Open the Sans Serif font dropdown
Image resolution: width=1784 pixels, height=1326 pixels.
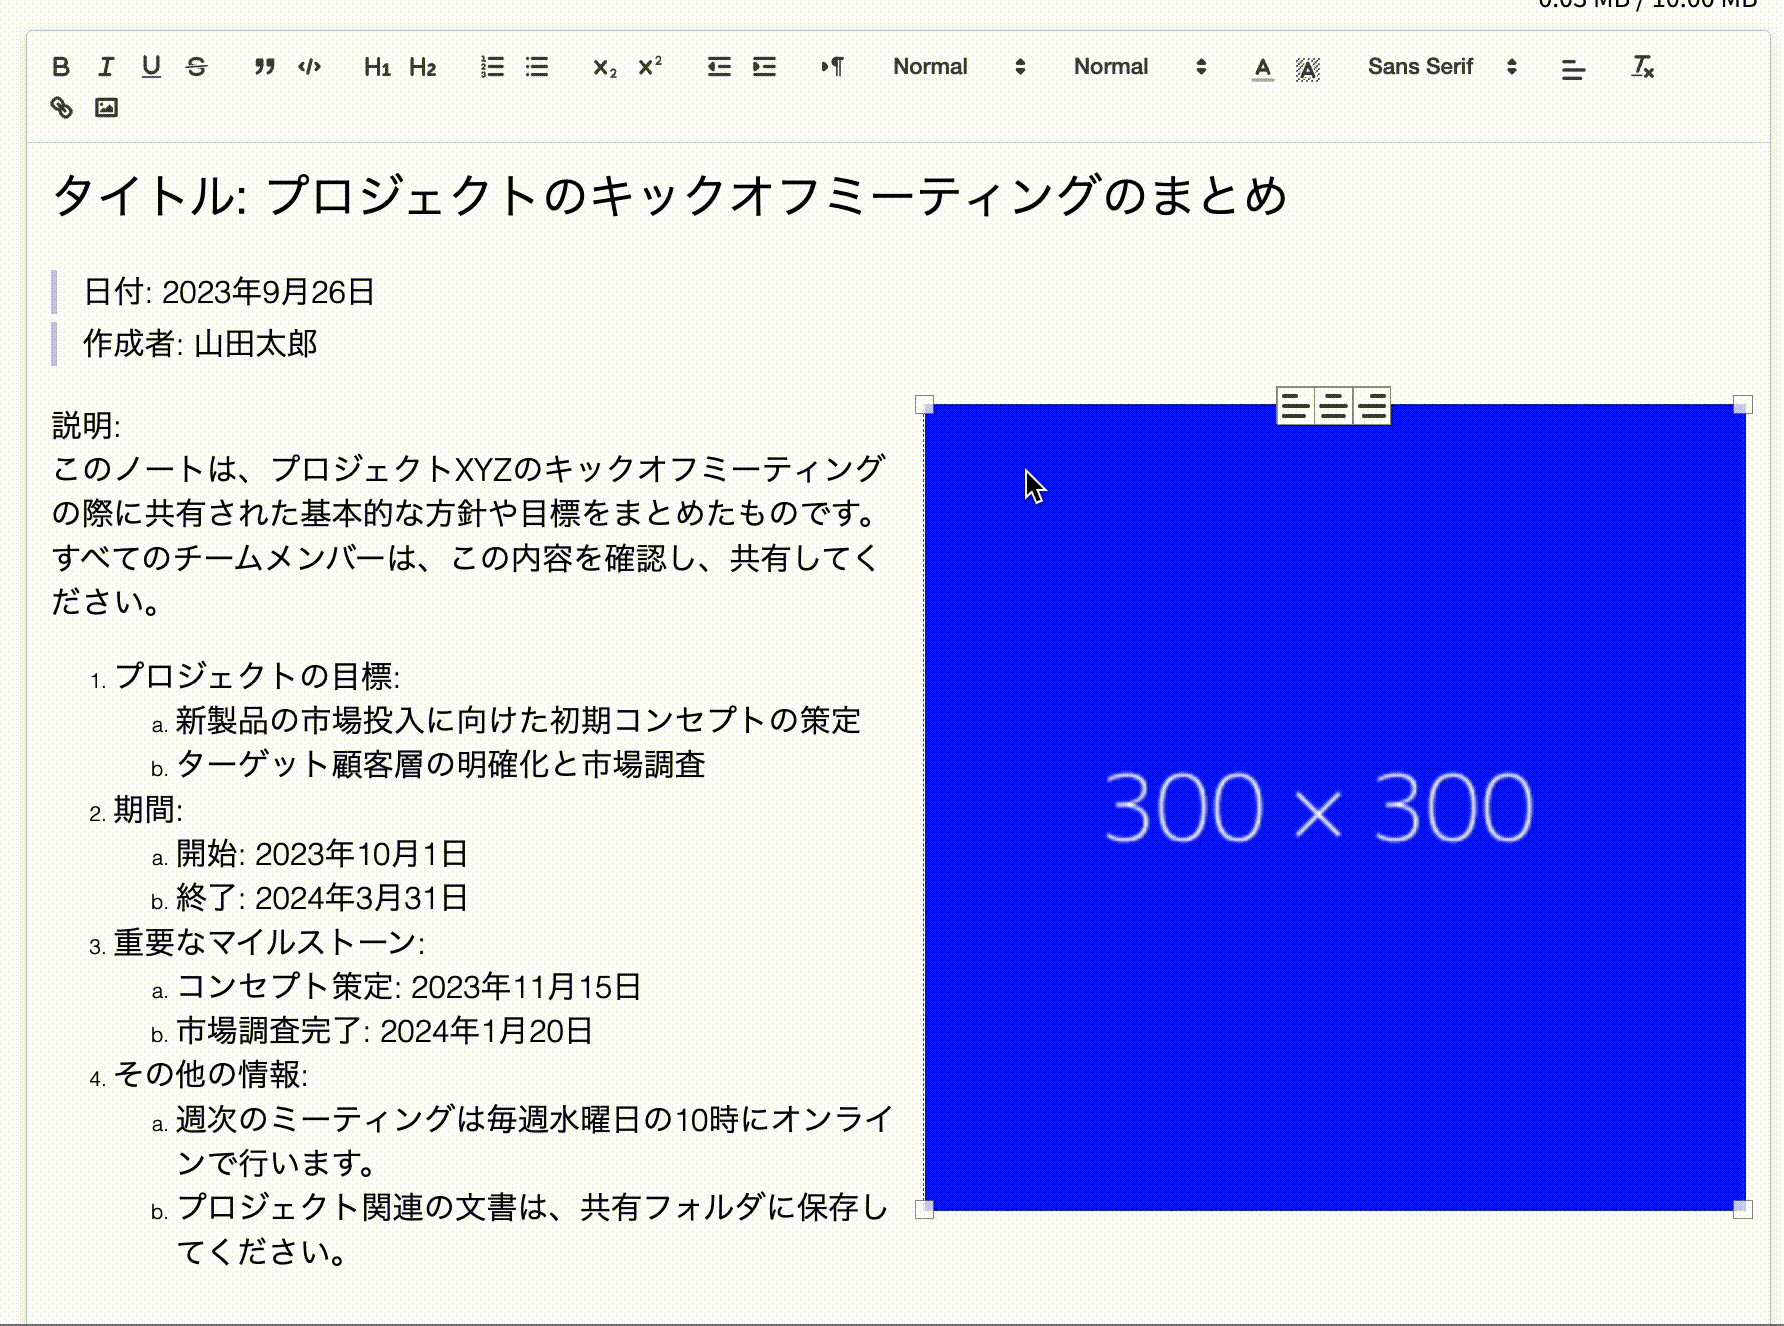pos(1442,67)
